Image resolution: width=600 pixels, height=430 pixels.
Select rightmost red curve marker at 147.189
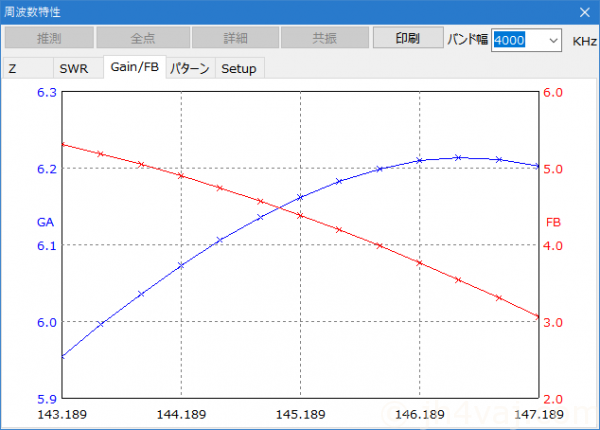[538, 317]
